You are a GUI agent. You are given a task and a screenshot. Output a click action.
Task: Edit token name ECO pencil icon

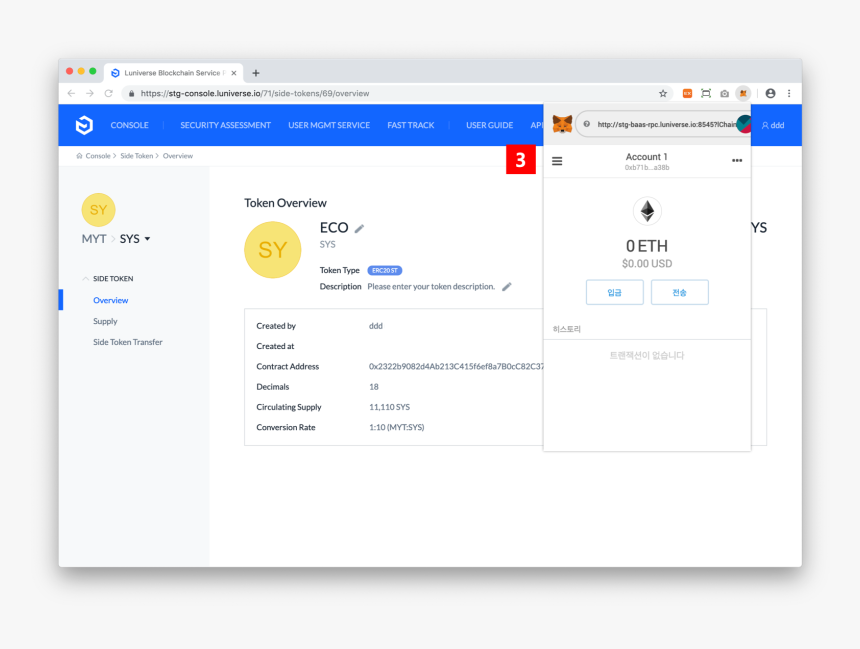[x=359, y=228]
